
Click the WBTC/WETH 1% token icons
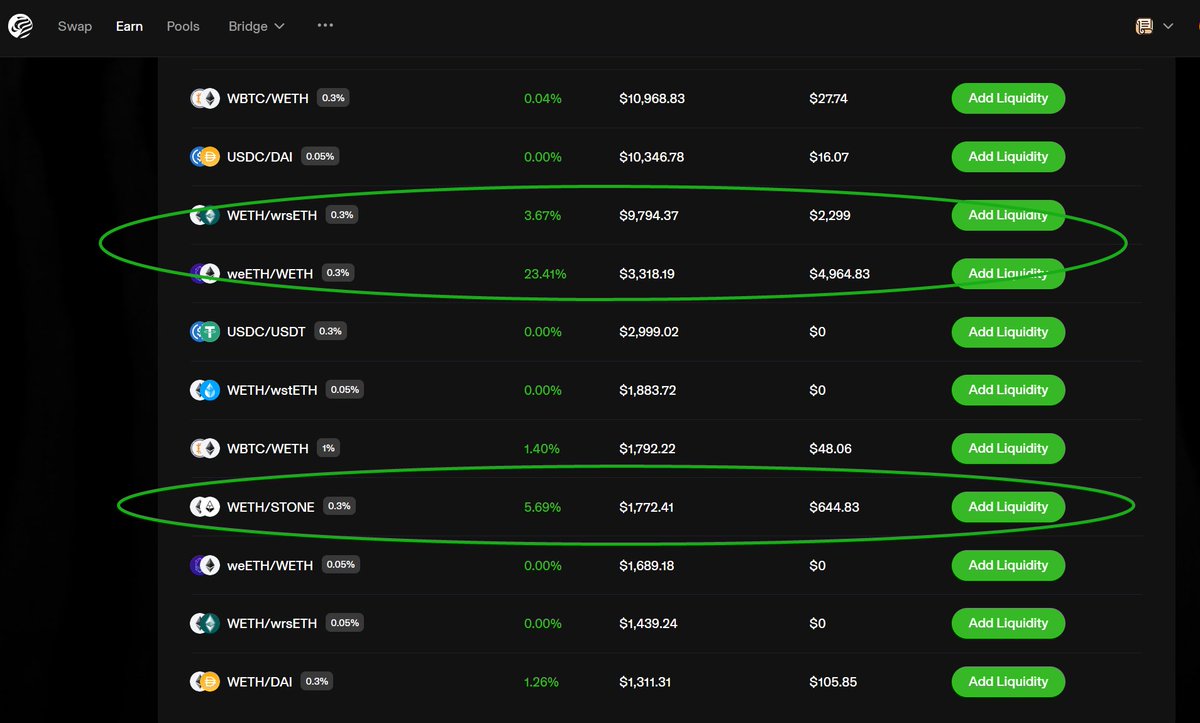[204, 448]
